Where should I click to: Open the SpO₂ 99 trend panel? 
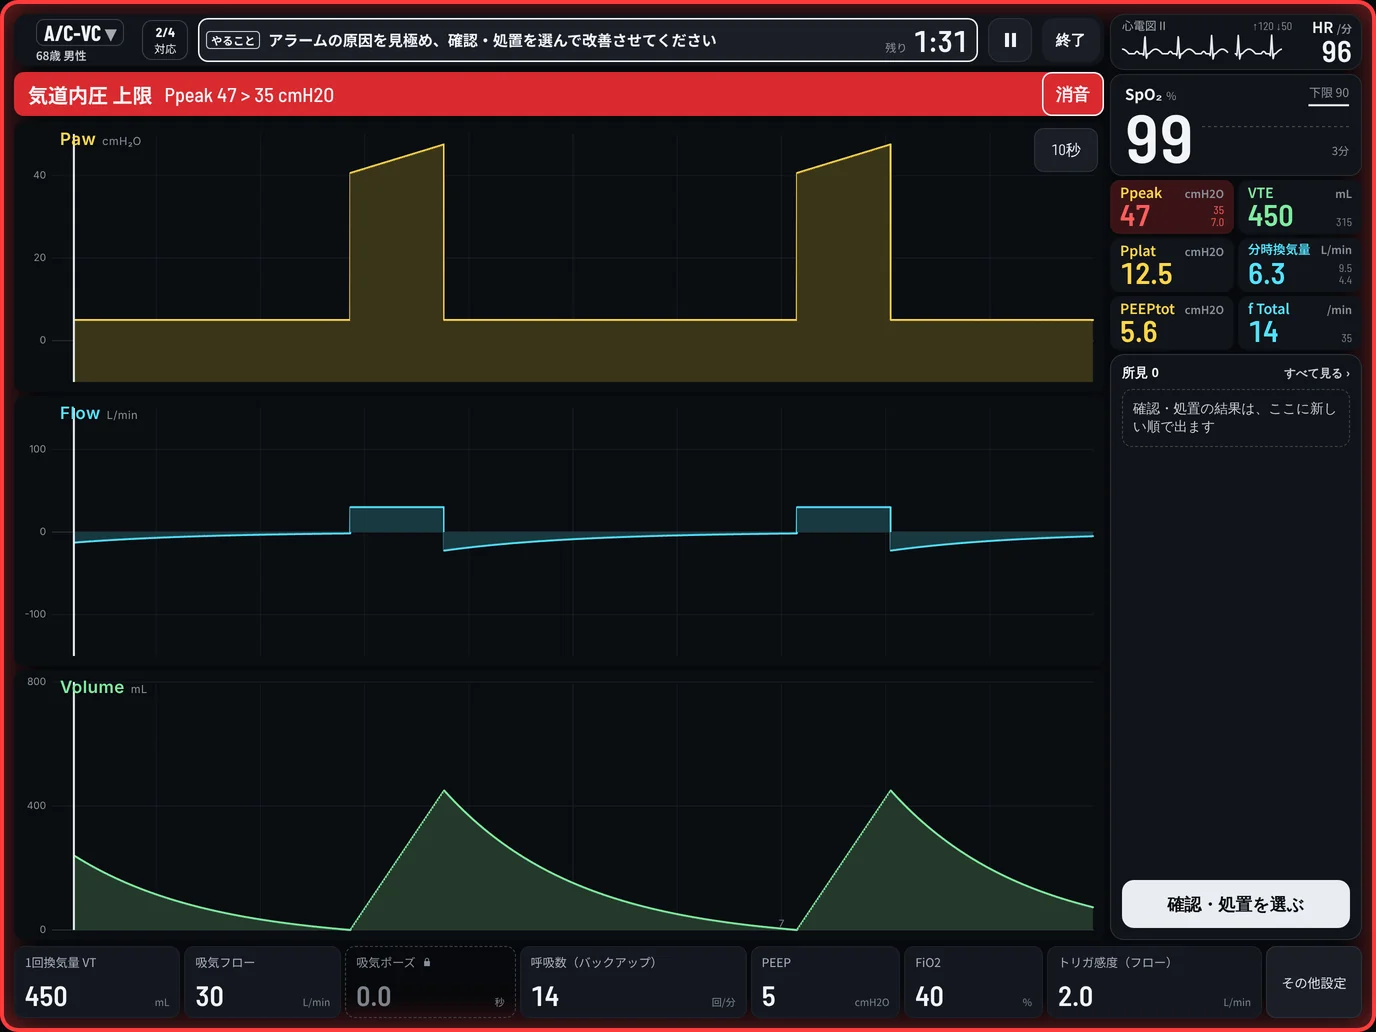point(1236,126)
